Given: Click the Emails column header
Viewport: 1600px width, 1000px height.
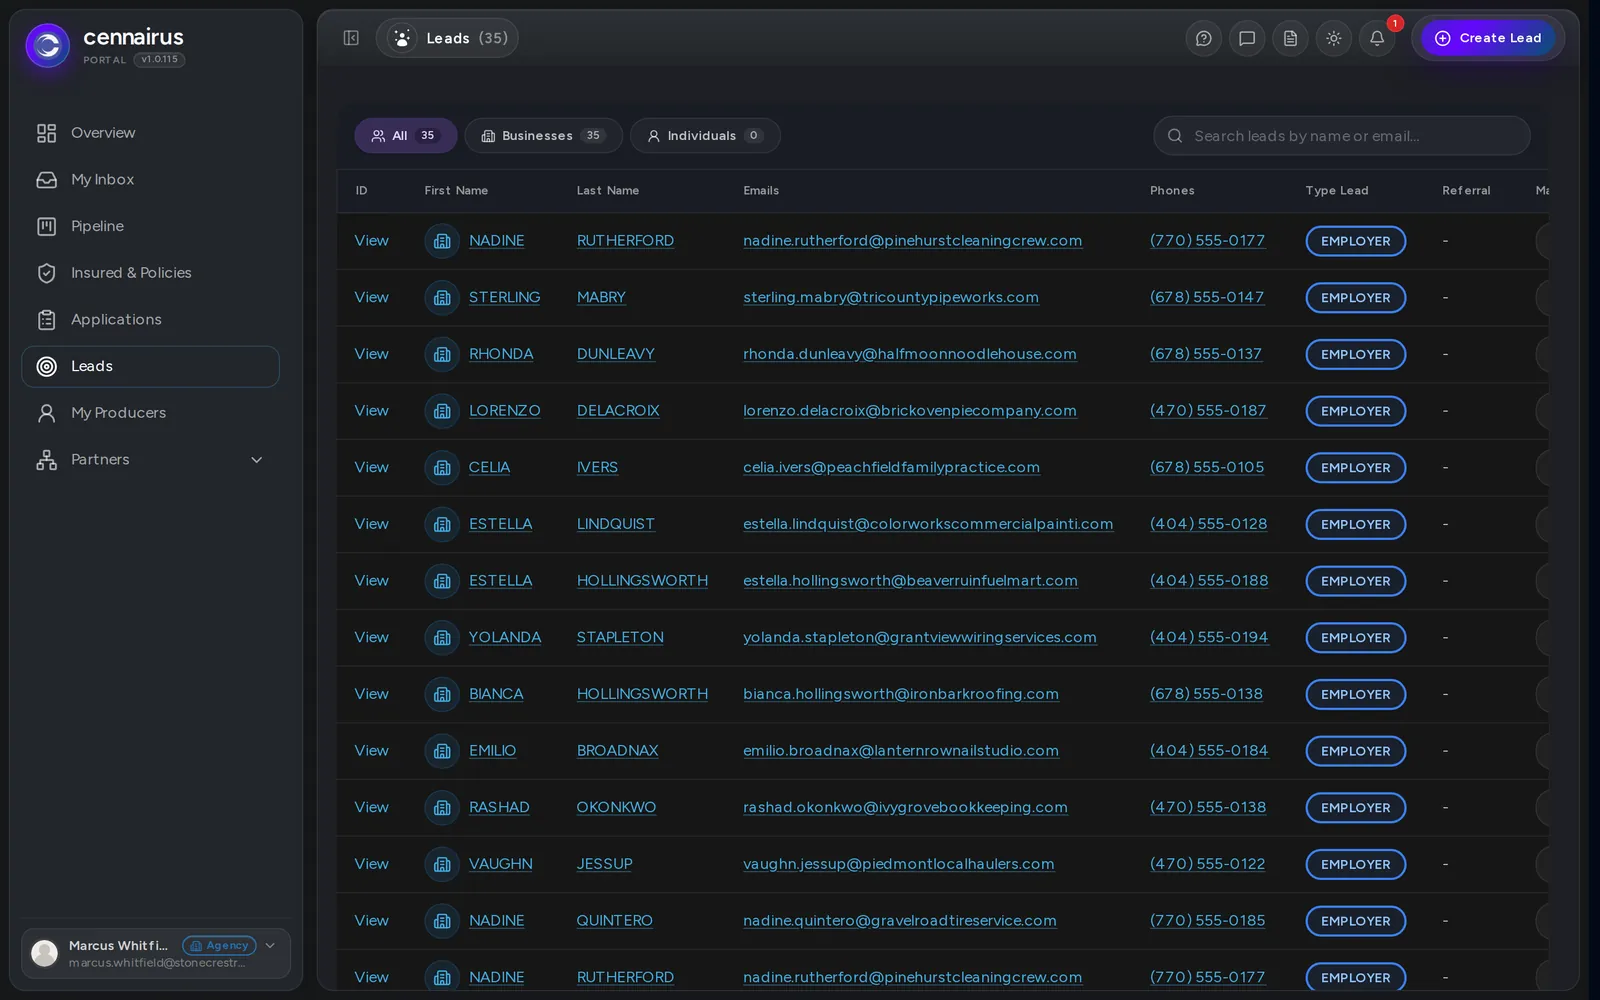Looking at the screenshot, I should (x=761, y=191).
